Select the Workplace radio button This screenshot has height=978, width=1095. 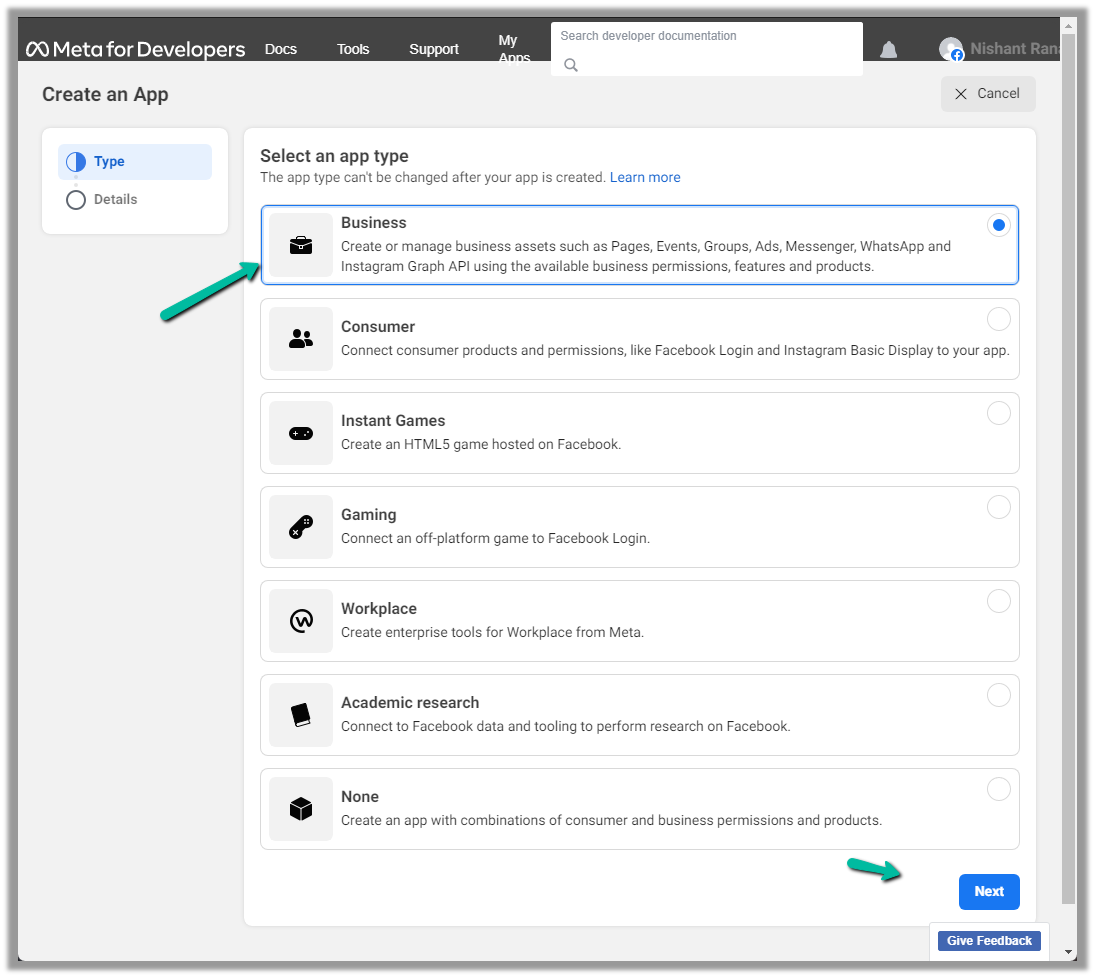click(998, 601)
